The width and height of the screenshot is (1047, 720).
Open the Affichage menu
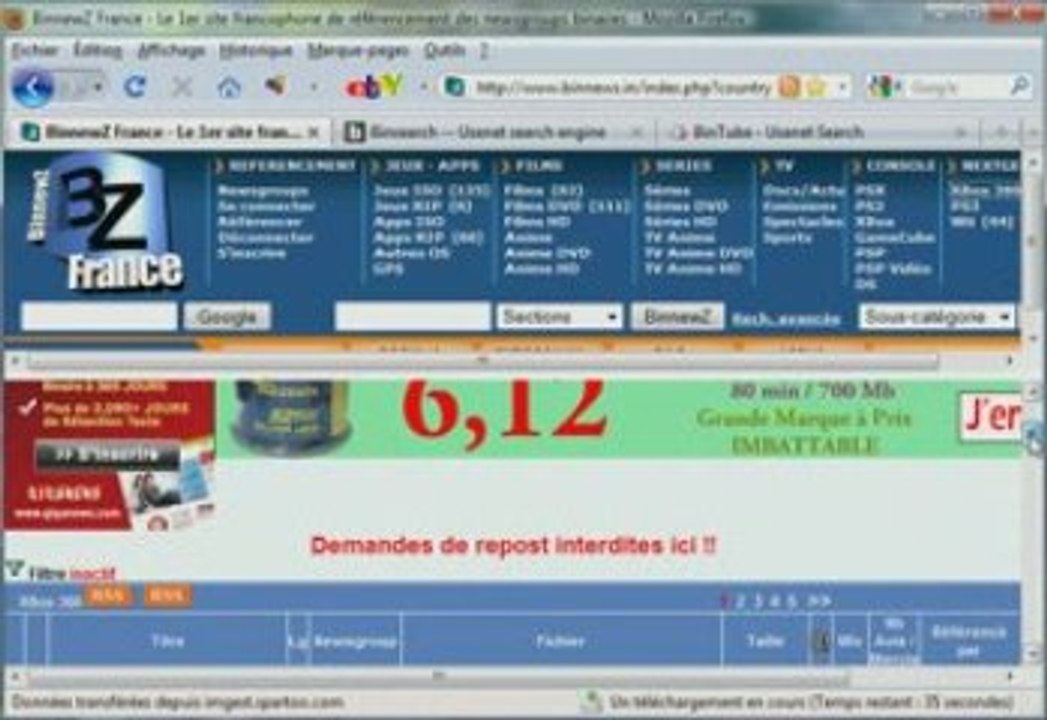(171, 51)
